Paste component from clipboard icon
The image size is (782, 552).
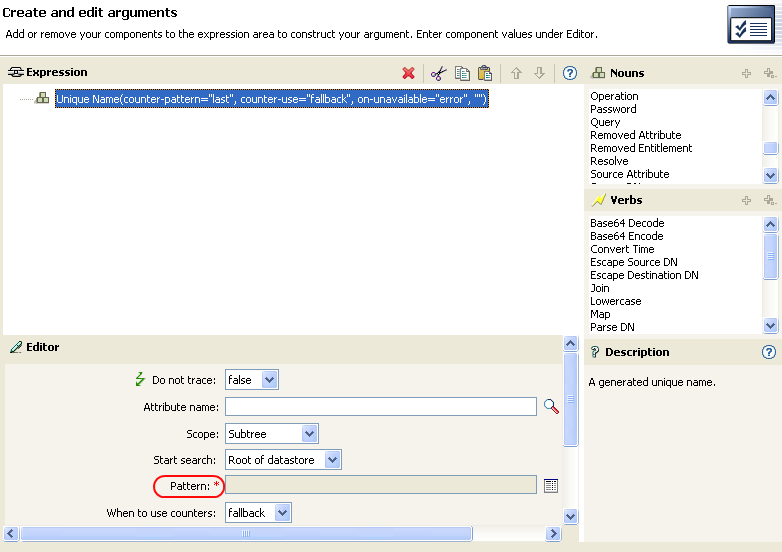click(485, 73)
